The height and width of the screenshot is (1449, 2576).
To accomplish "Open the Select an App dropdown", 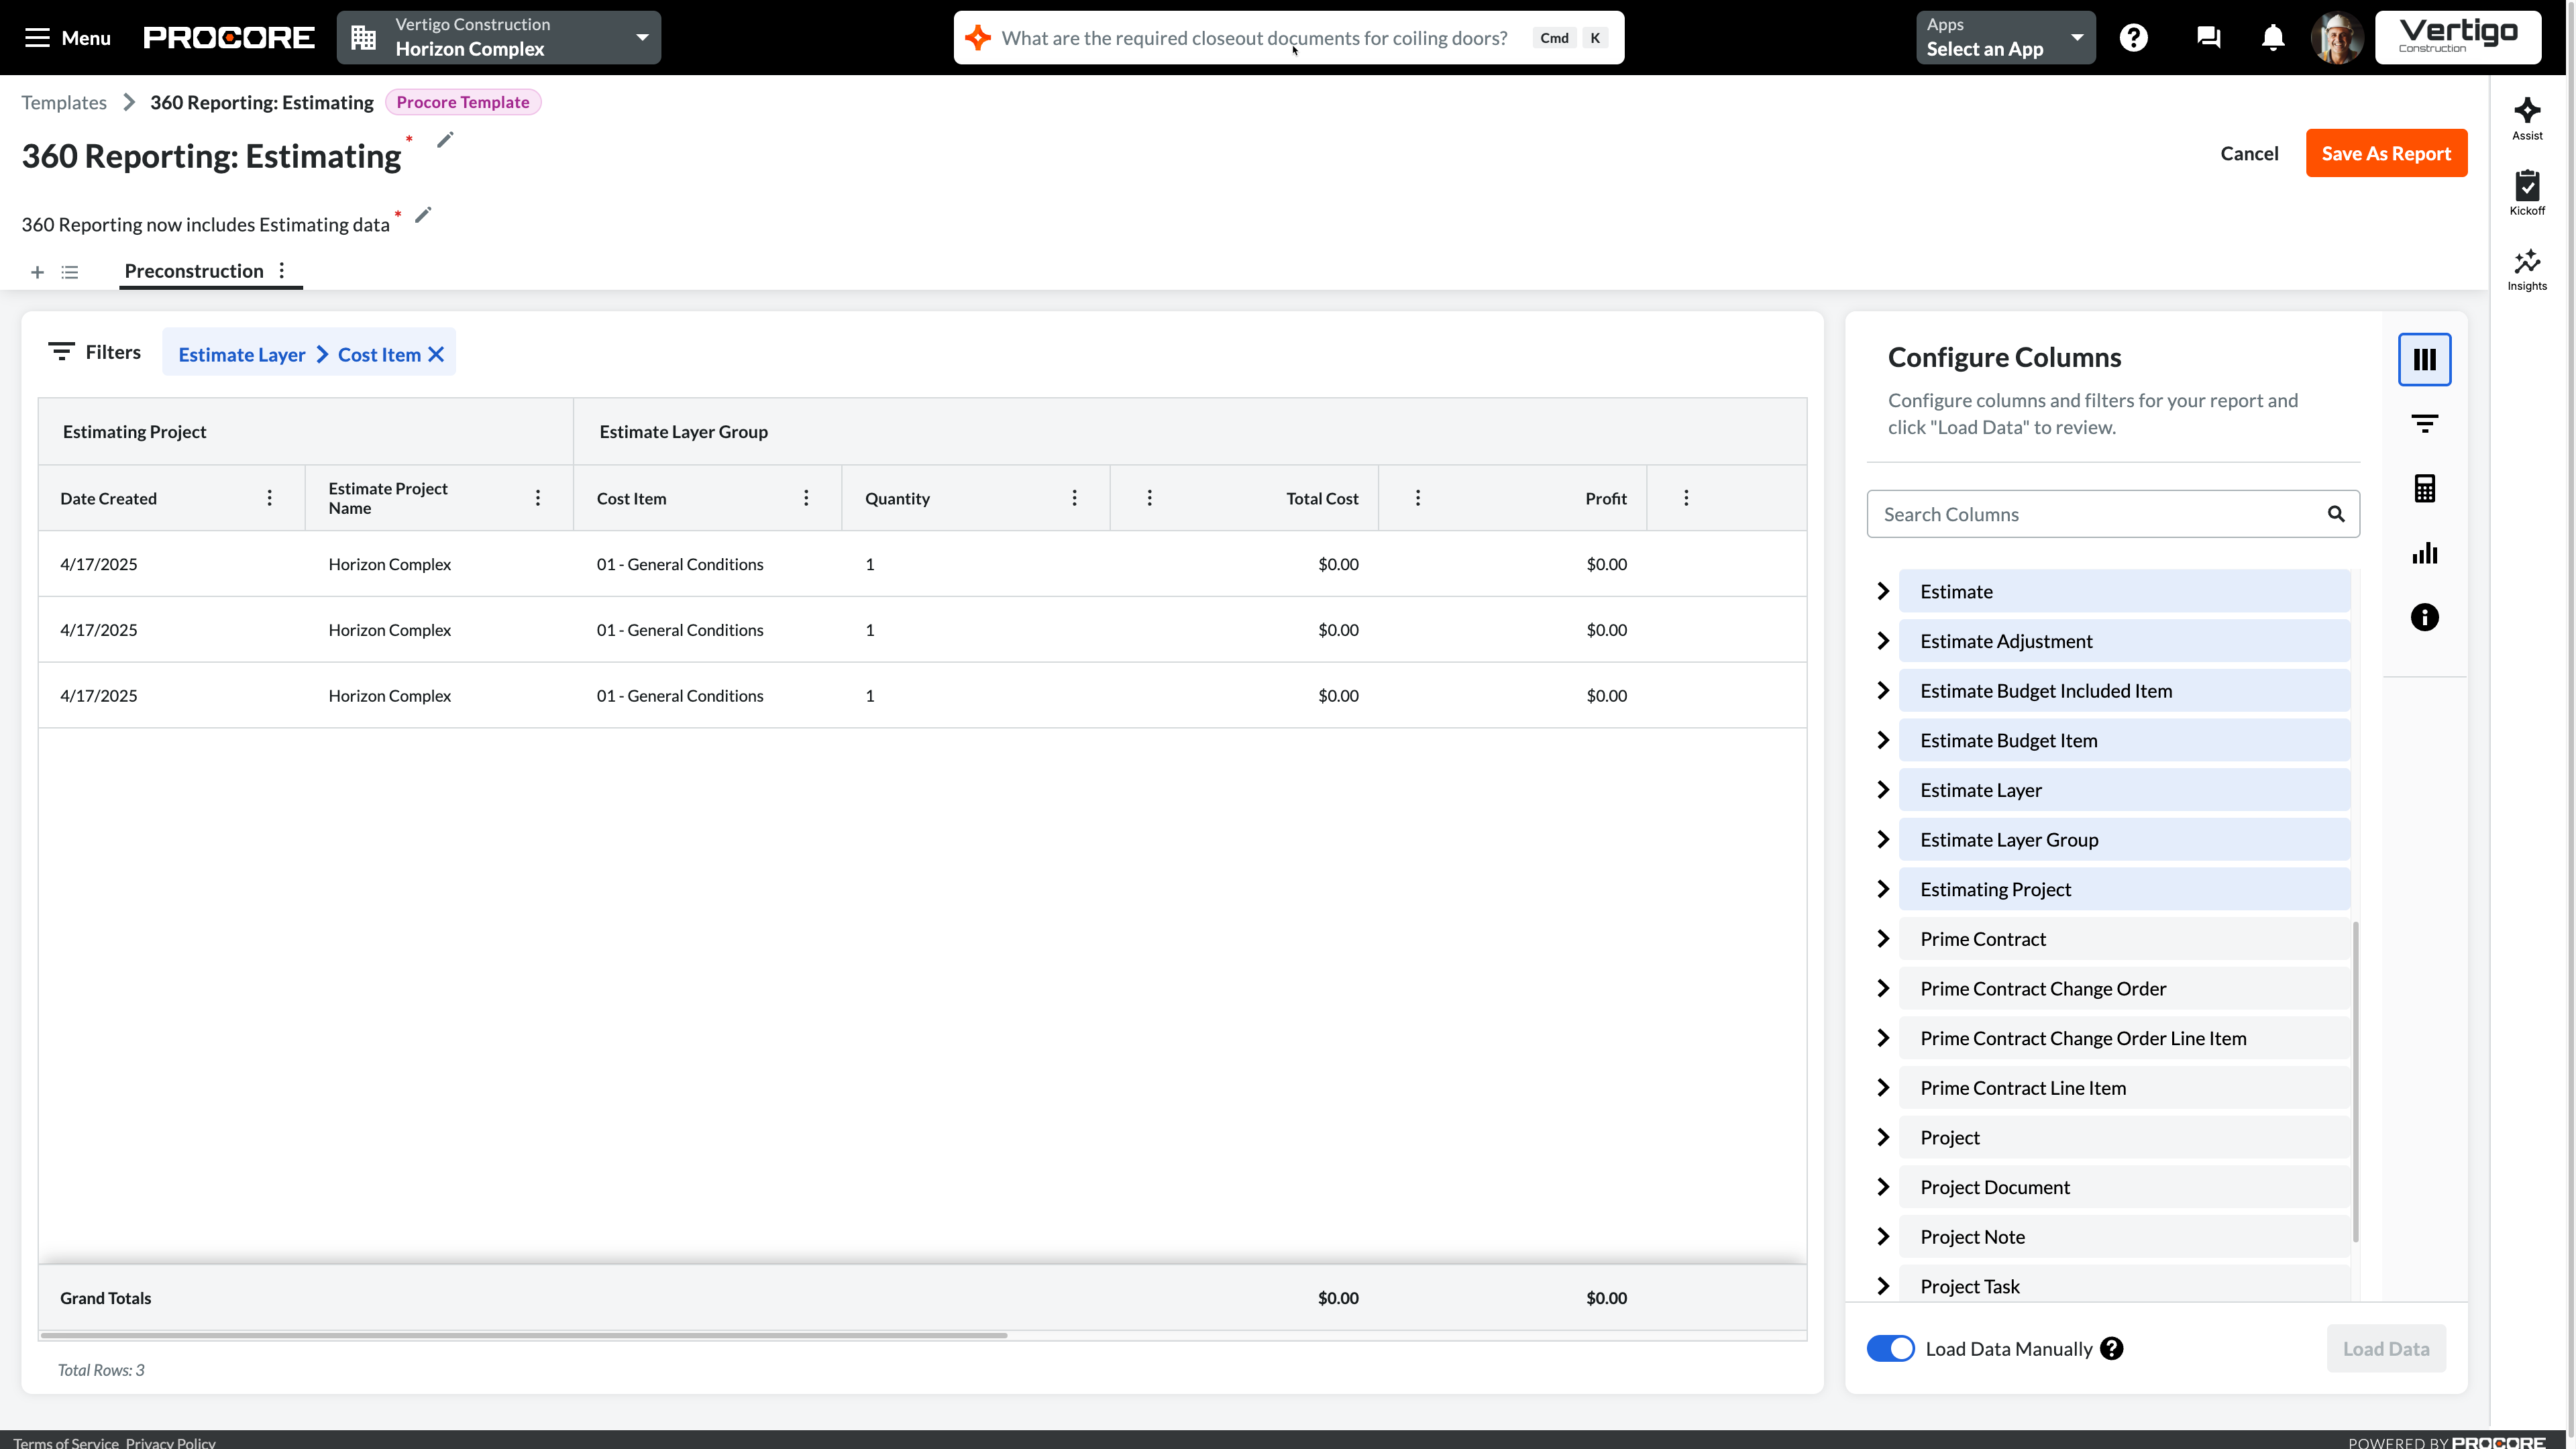I will (x=2004, y=38).
